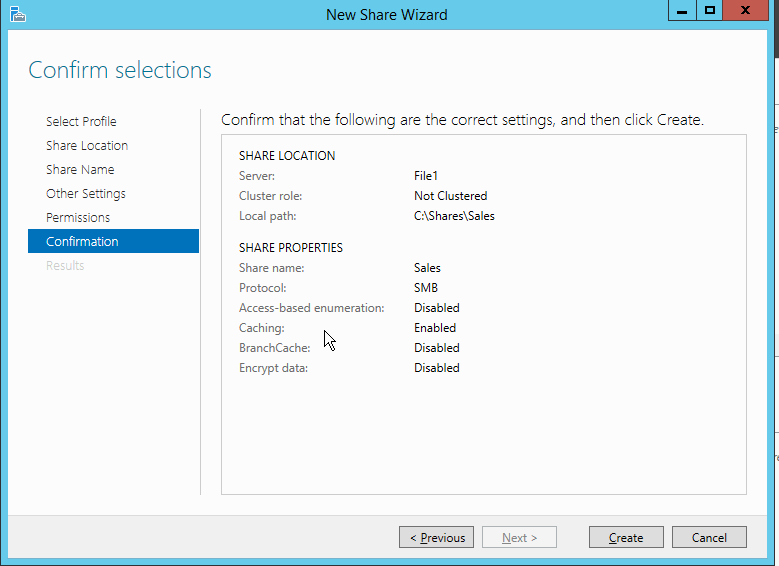Jump to the Share Name step
The image size is (779, 566).
[x=80, y=169]
